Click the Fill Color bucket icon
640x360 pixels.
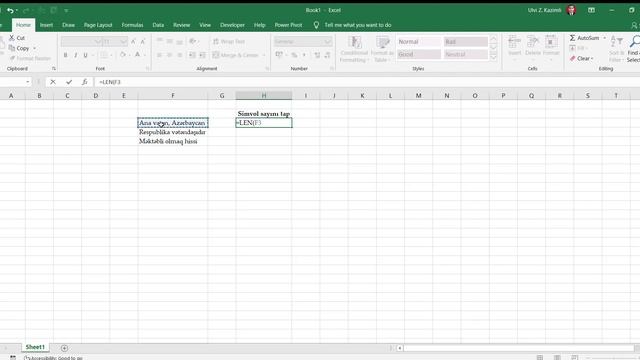[x=122, y=55]
